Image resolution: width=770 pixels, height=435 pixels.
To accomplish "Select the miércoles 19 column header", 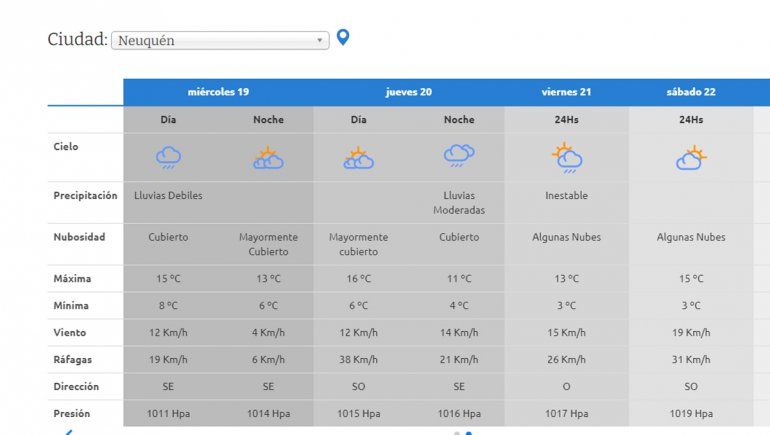I will pyautogui.click(x=218, y=92).
